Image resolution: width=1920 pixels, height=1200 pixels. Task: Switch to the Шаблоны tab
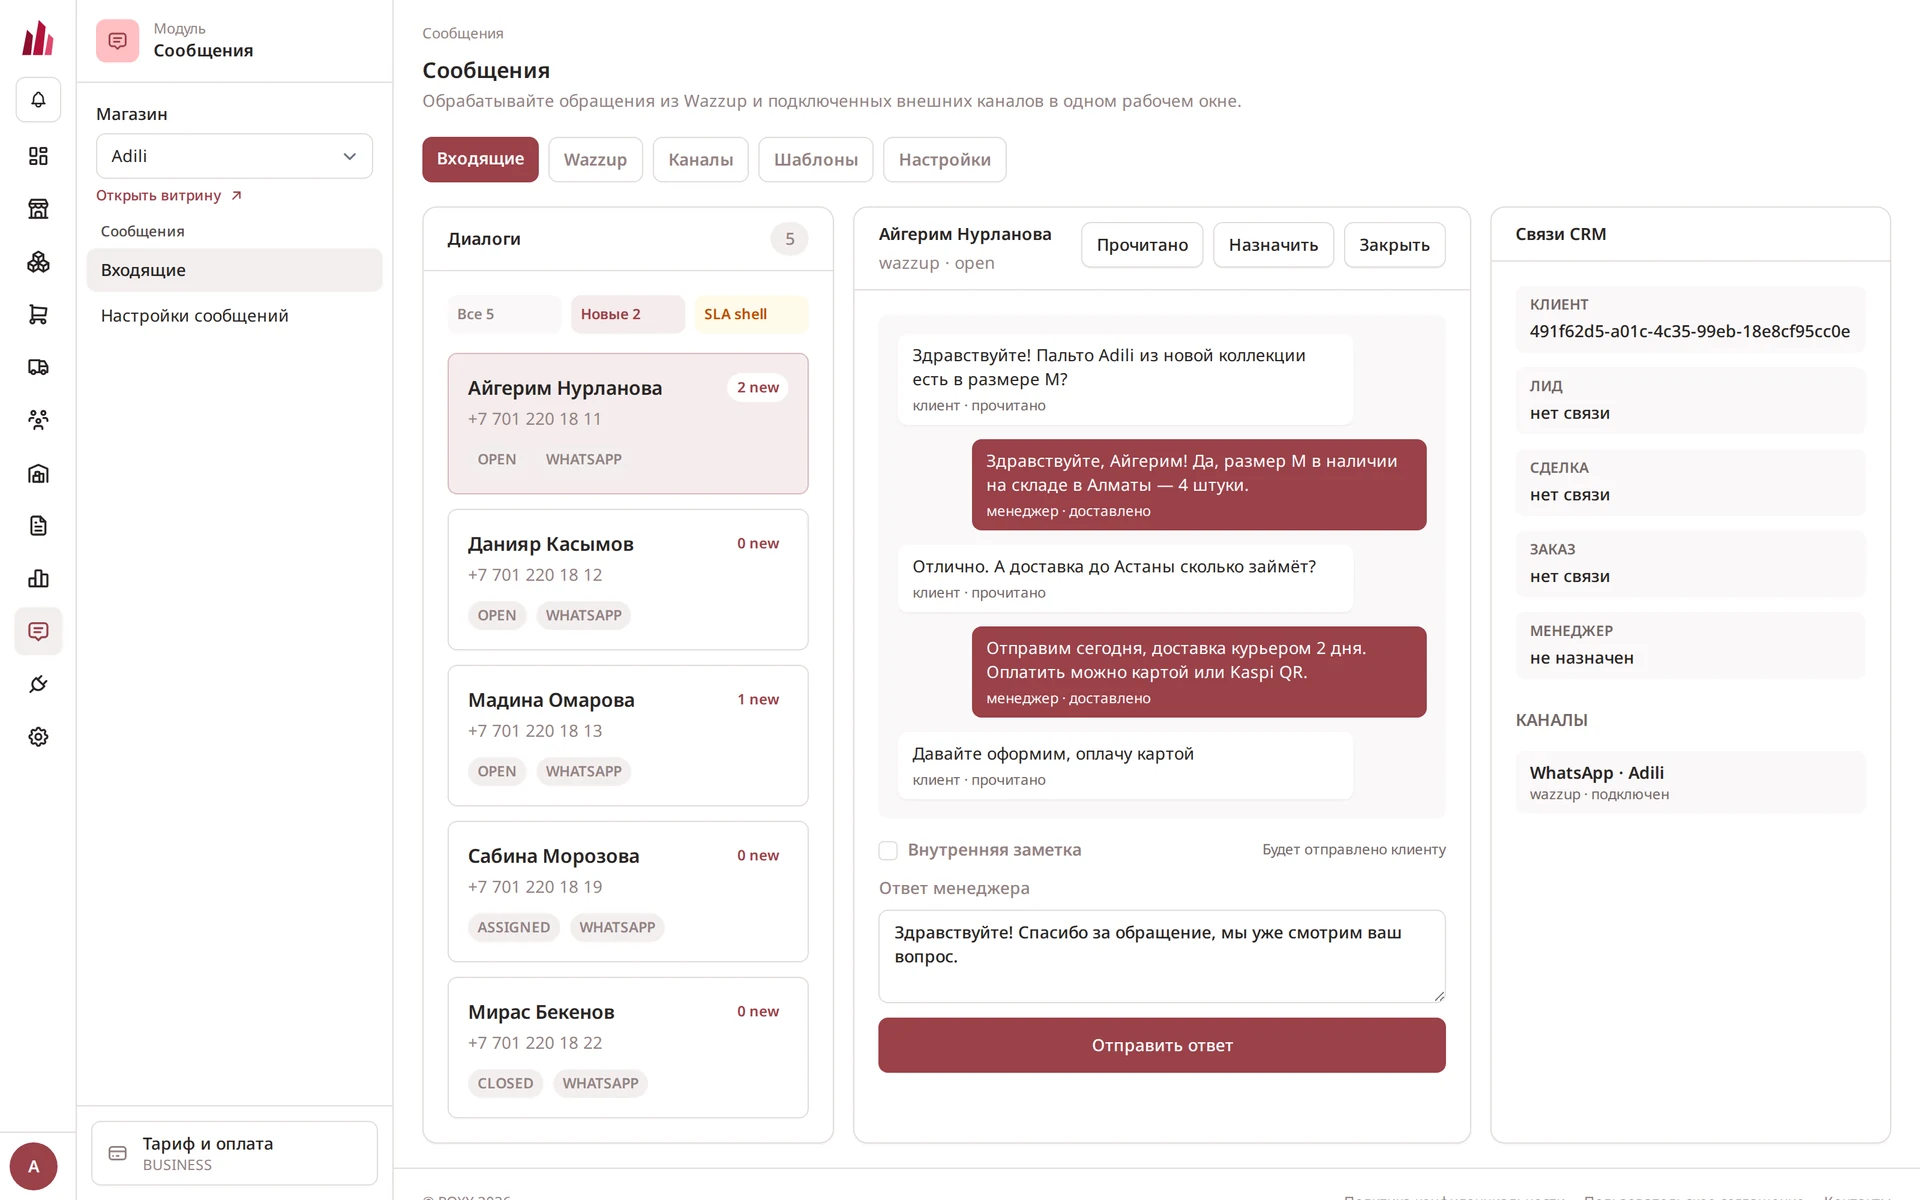(816, 159)
